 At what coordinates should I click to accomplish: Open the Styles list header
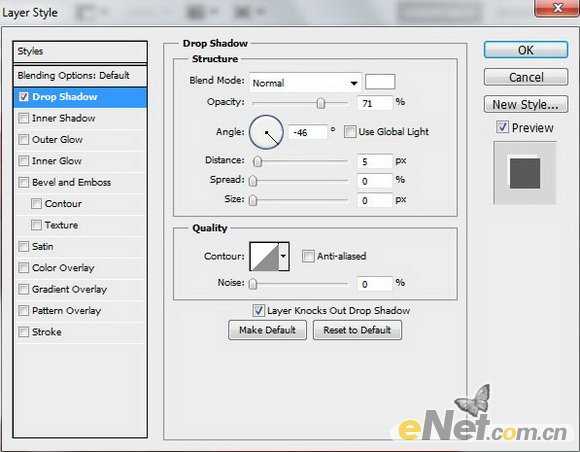click(x=80, y=51)
